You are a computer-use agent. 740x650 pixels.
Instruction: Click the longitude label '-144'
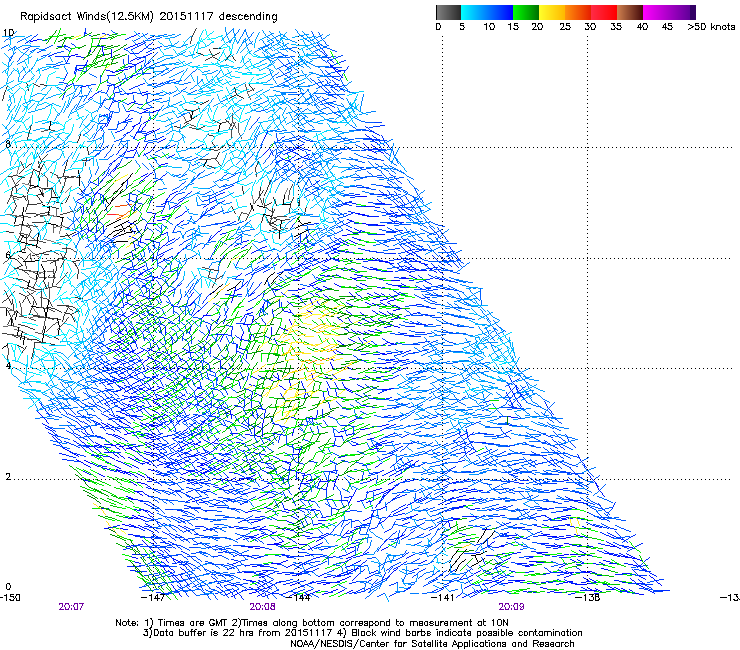(x=299, y=598)
